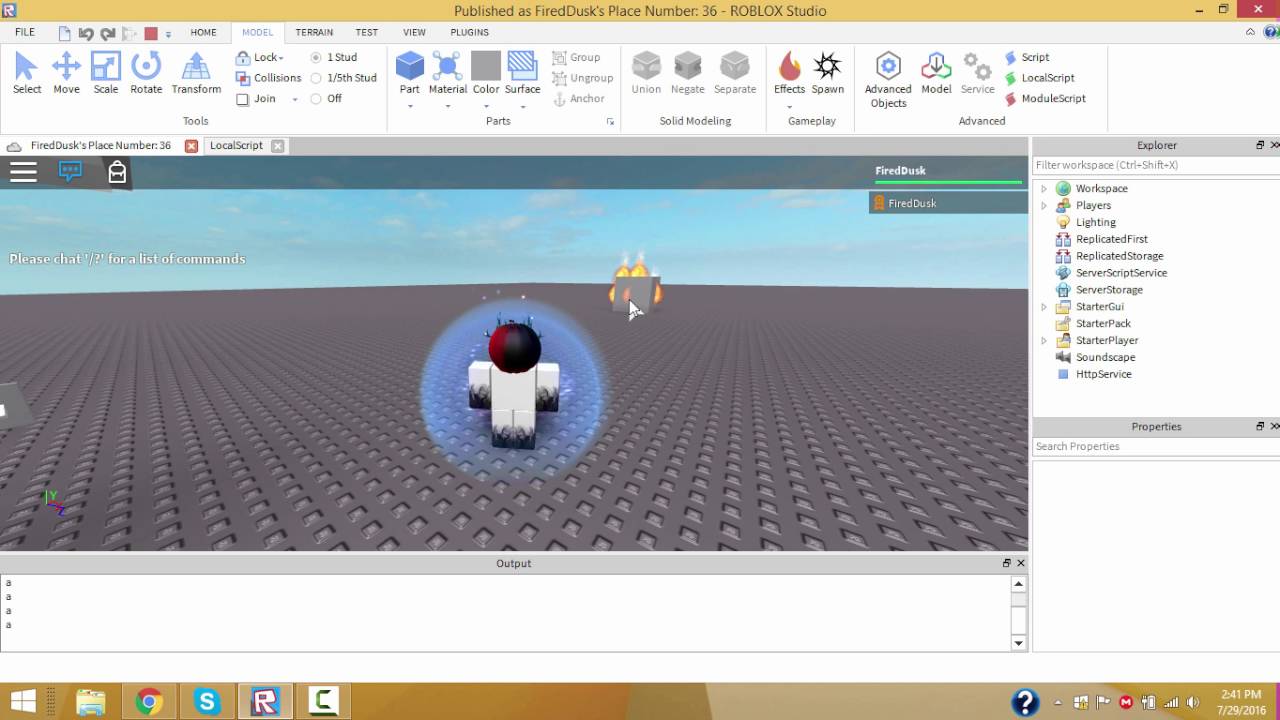
Task: Click the Undo arrow in quick access
Action: 86,33
